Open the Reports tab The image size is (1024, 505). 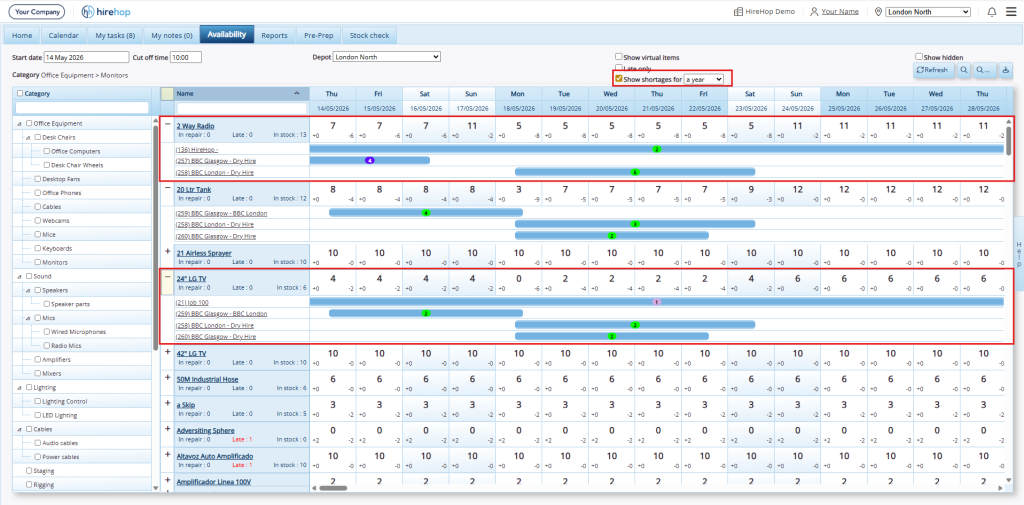tap(274, 35)
